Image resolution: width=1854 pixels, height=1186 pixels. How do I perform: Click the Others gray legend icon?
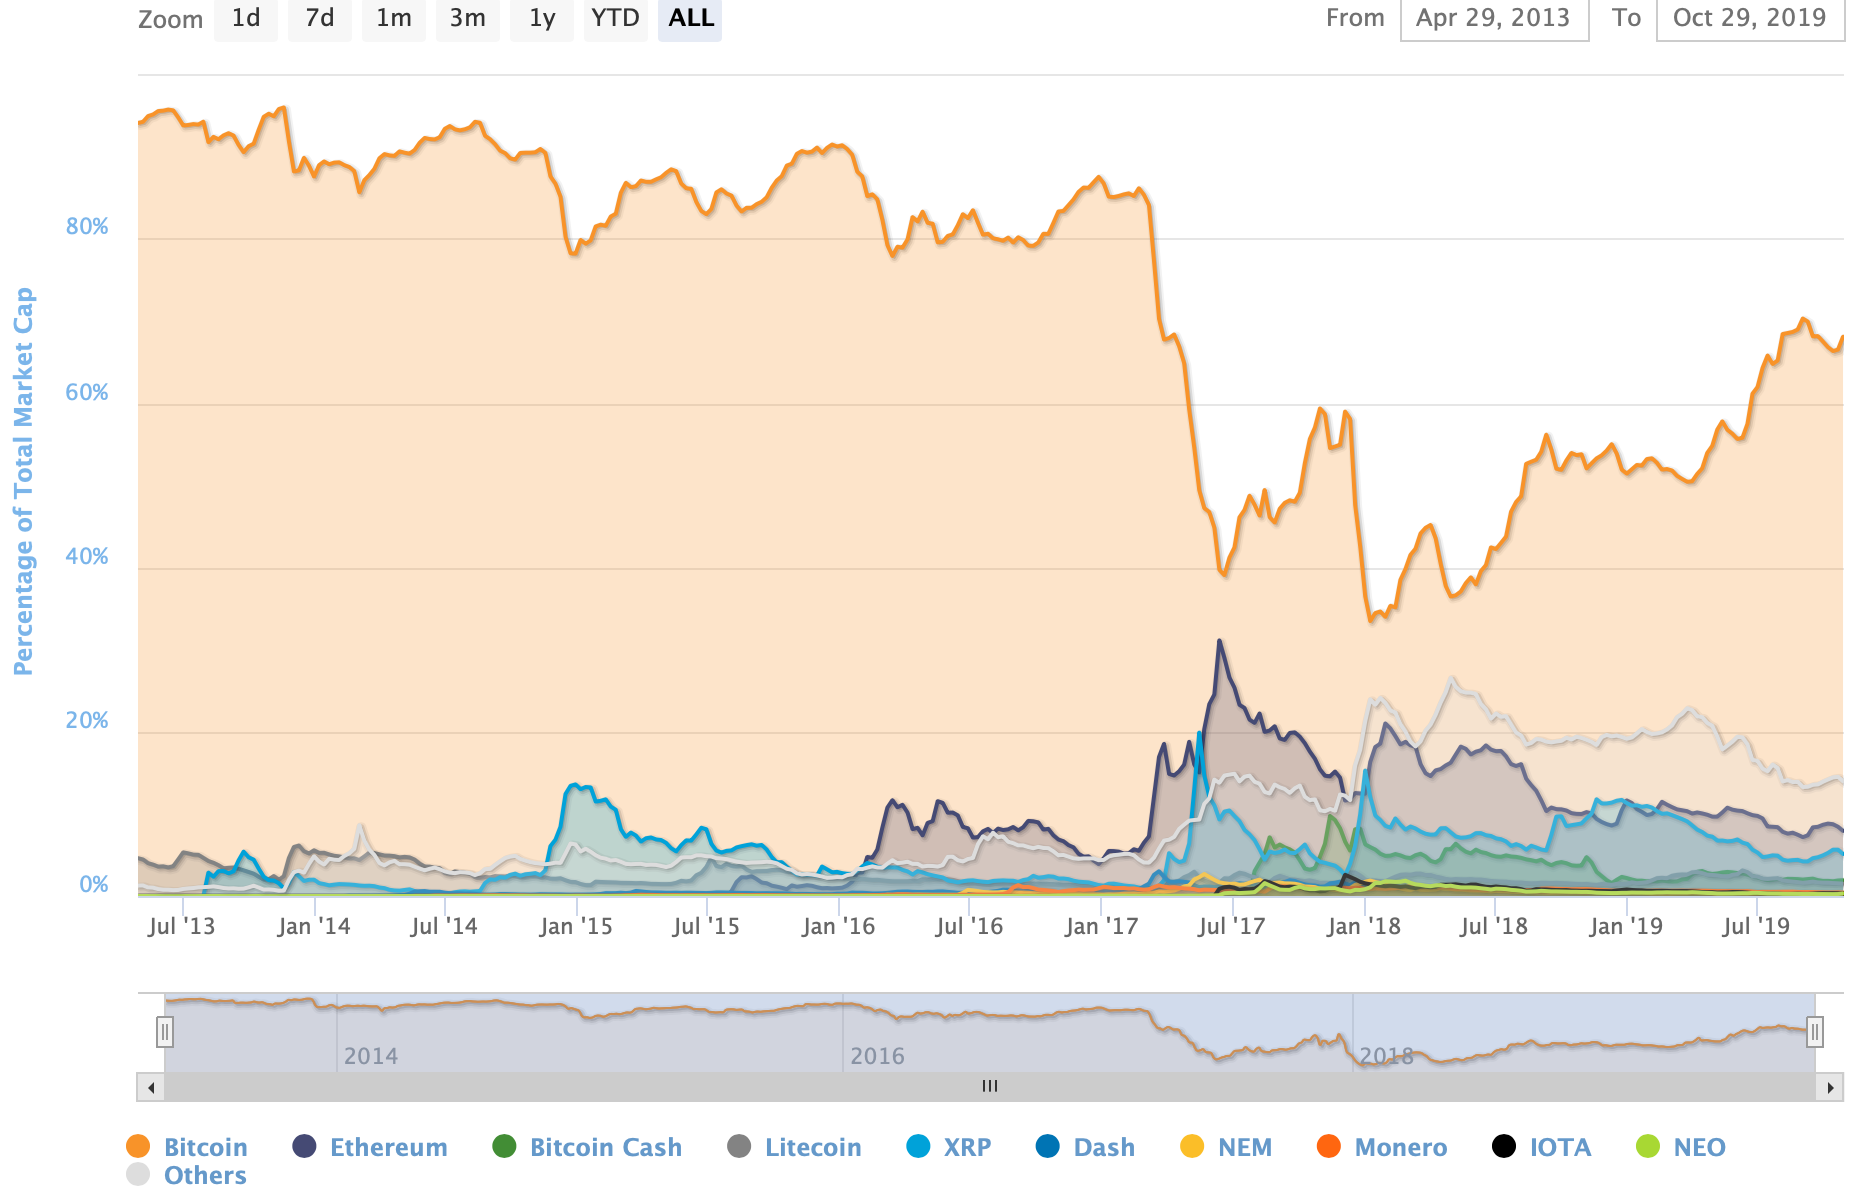click(138, 1174)
